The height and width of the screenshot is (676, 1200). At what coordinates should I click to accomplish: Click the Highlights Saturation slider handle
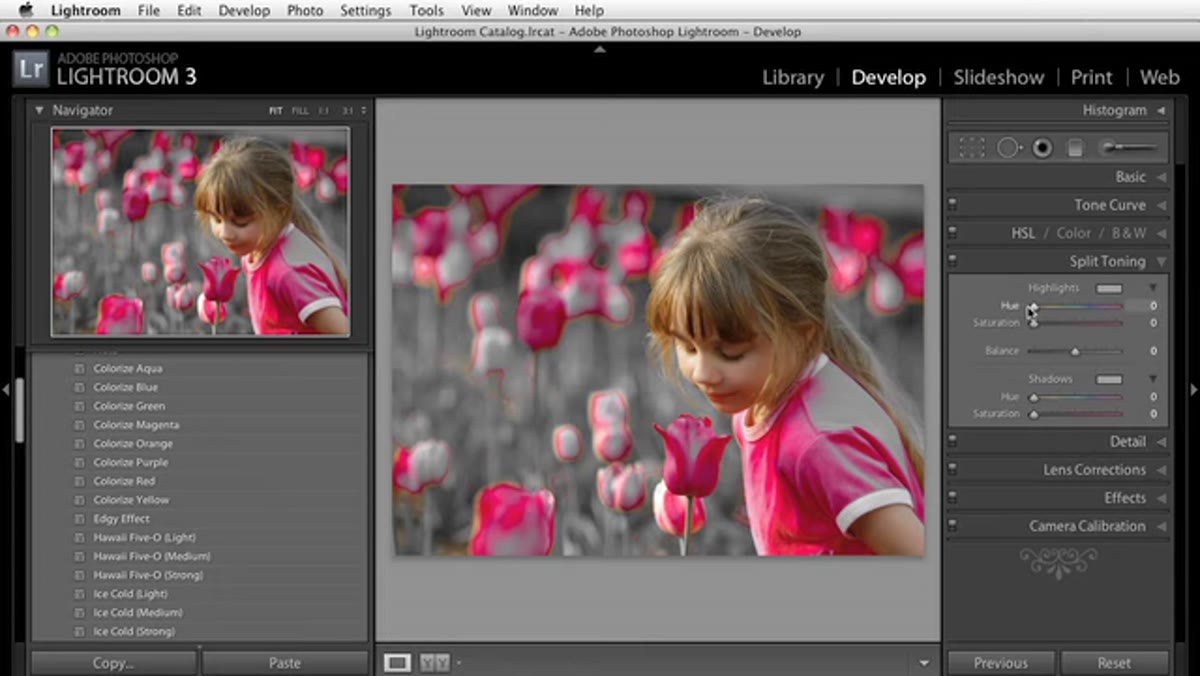1033,324
